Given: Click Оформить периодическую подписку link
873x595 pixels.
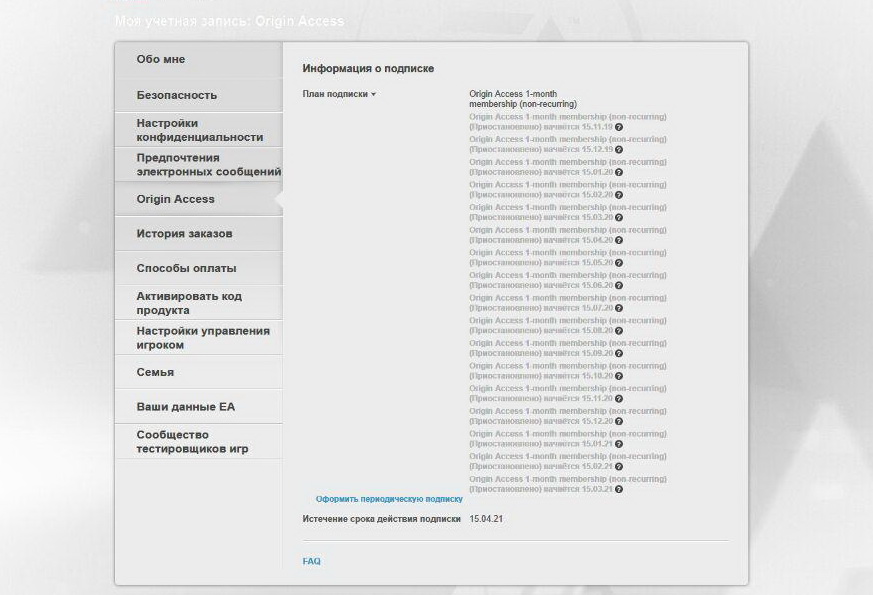Looking at the screenshot, I should coord(389,499).
